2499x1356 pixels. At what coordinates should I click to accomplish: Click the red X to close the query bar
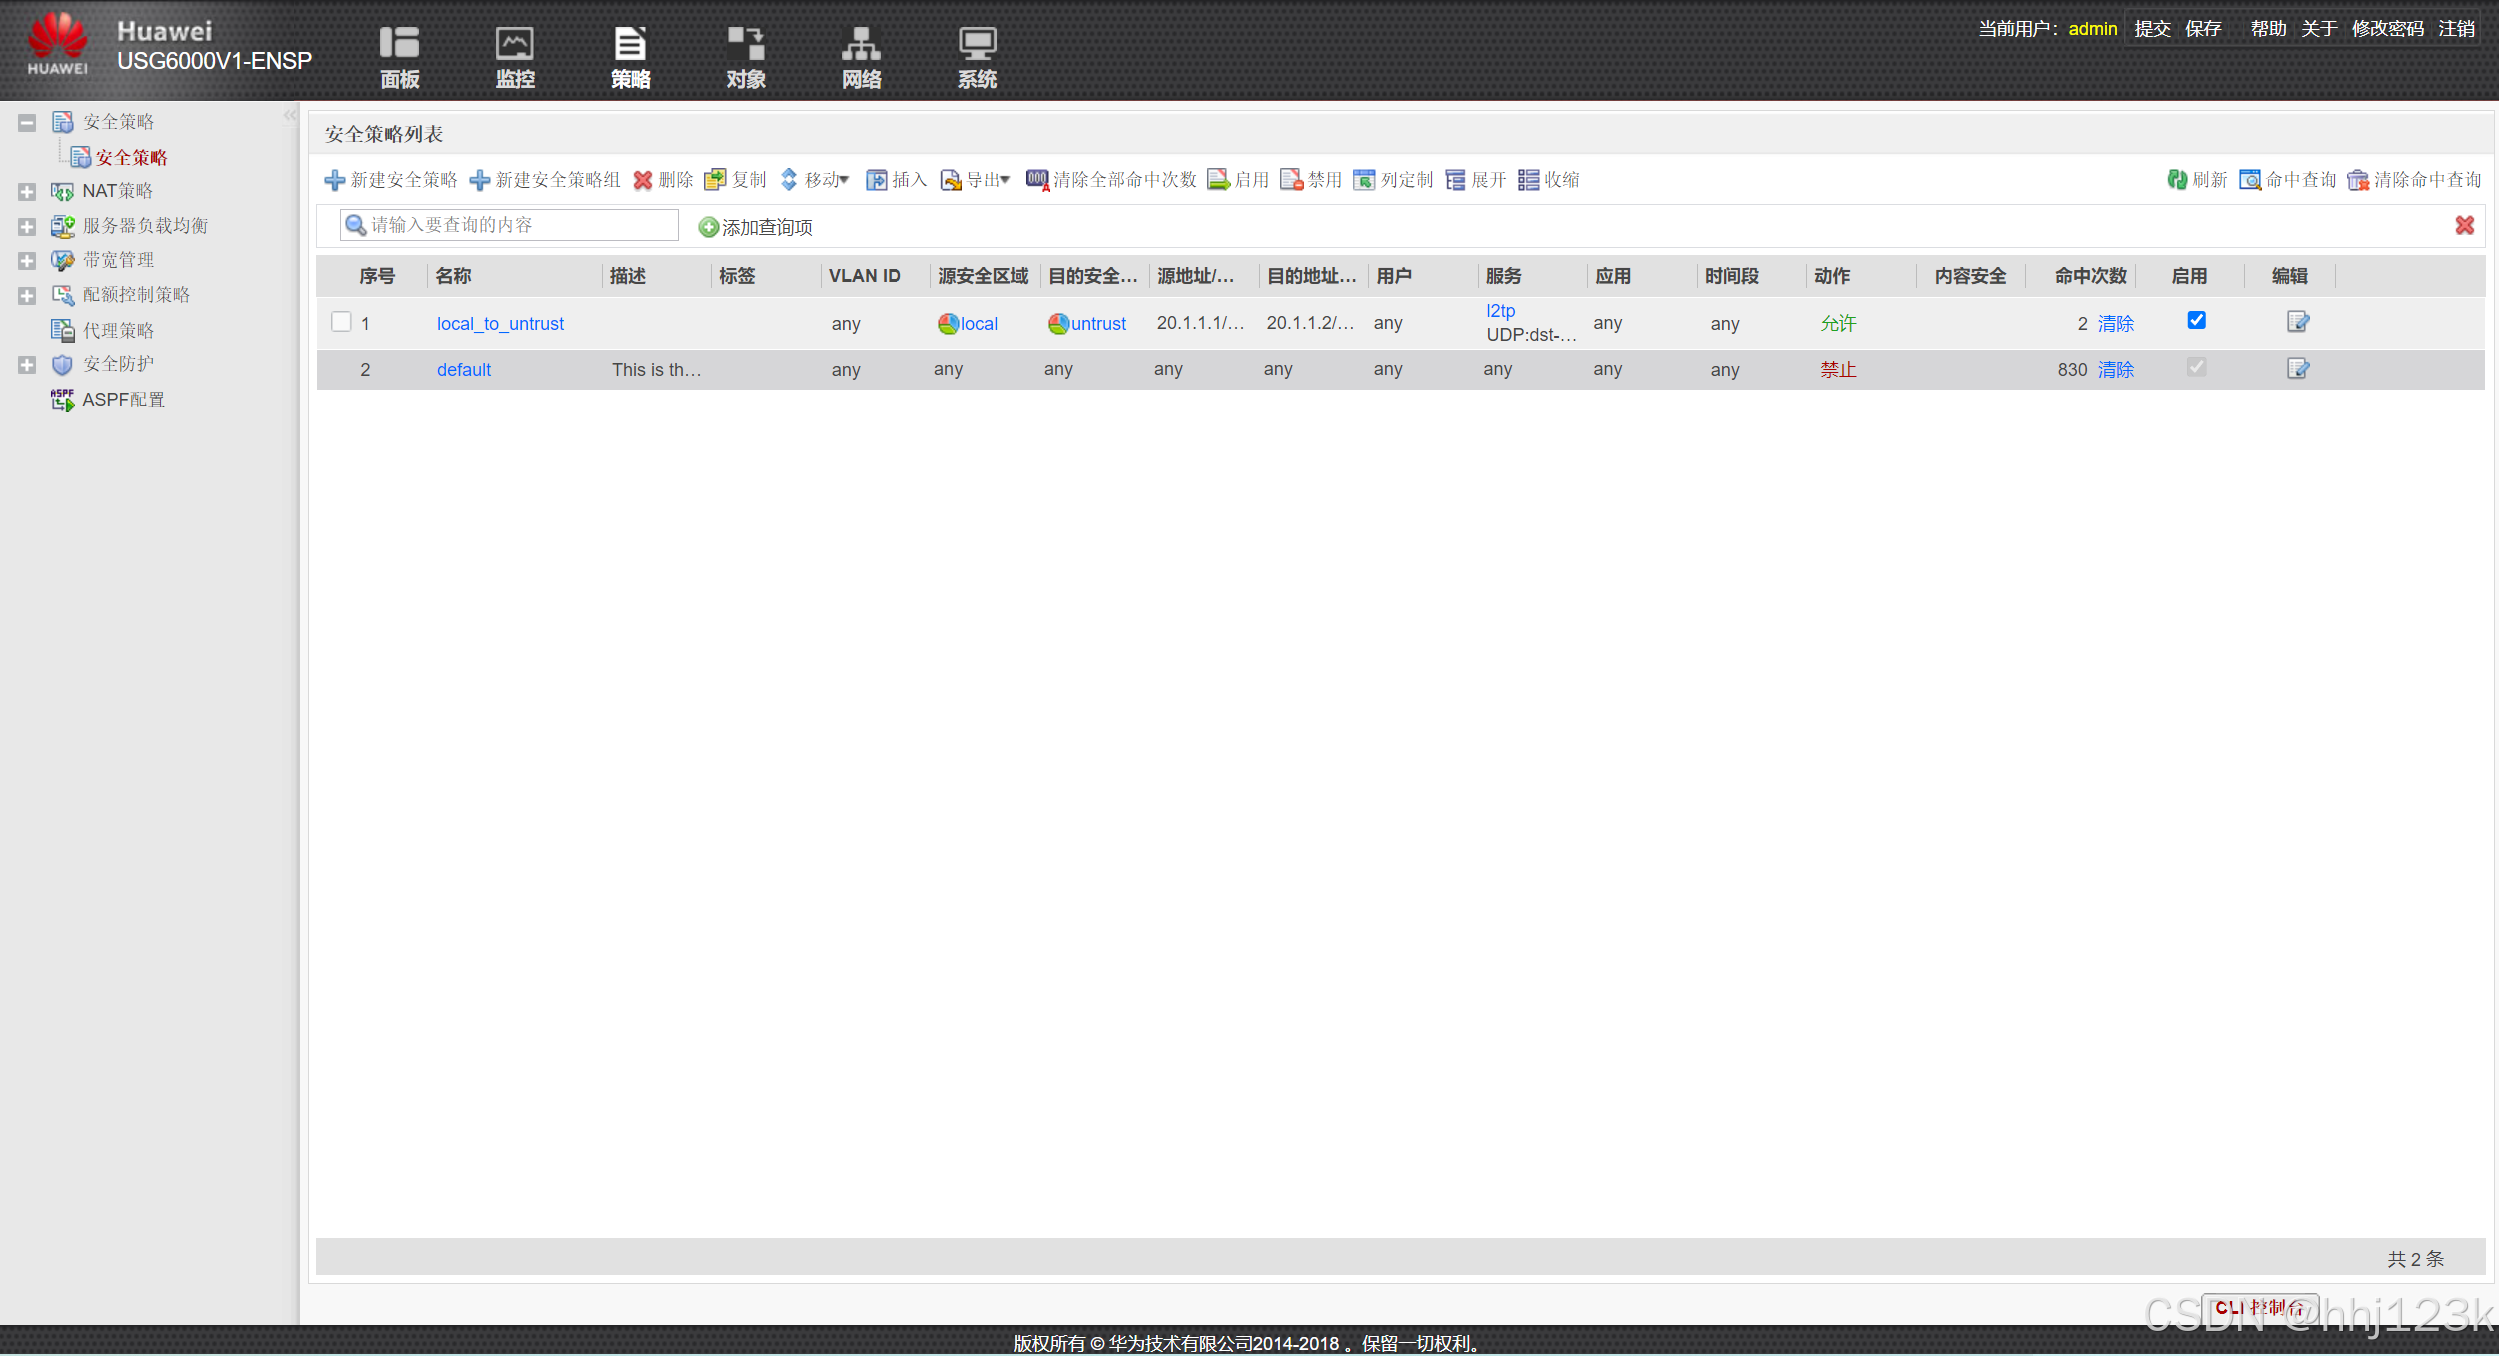(x=2464, y=226)
